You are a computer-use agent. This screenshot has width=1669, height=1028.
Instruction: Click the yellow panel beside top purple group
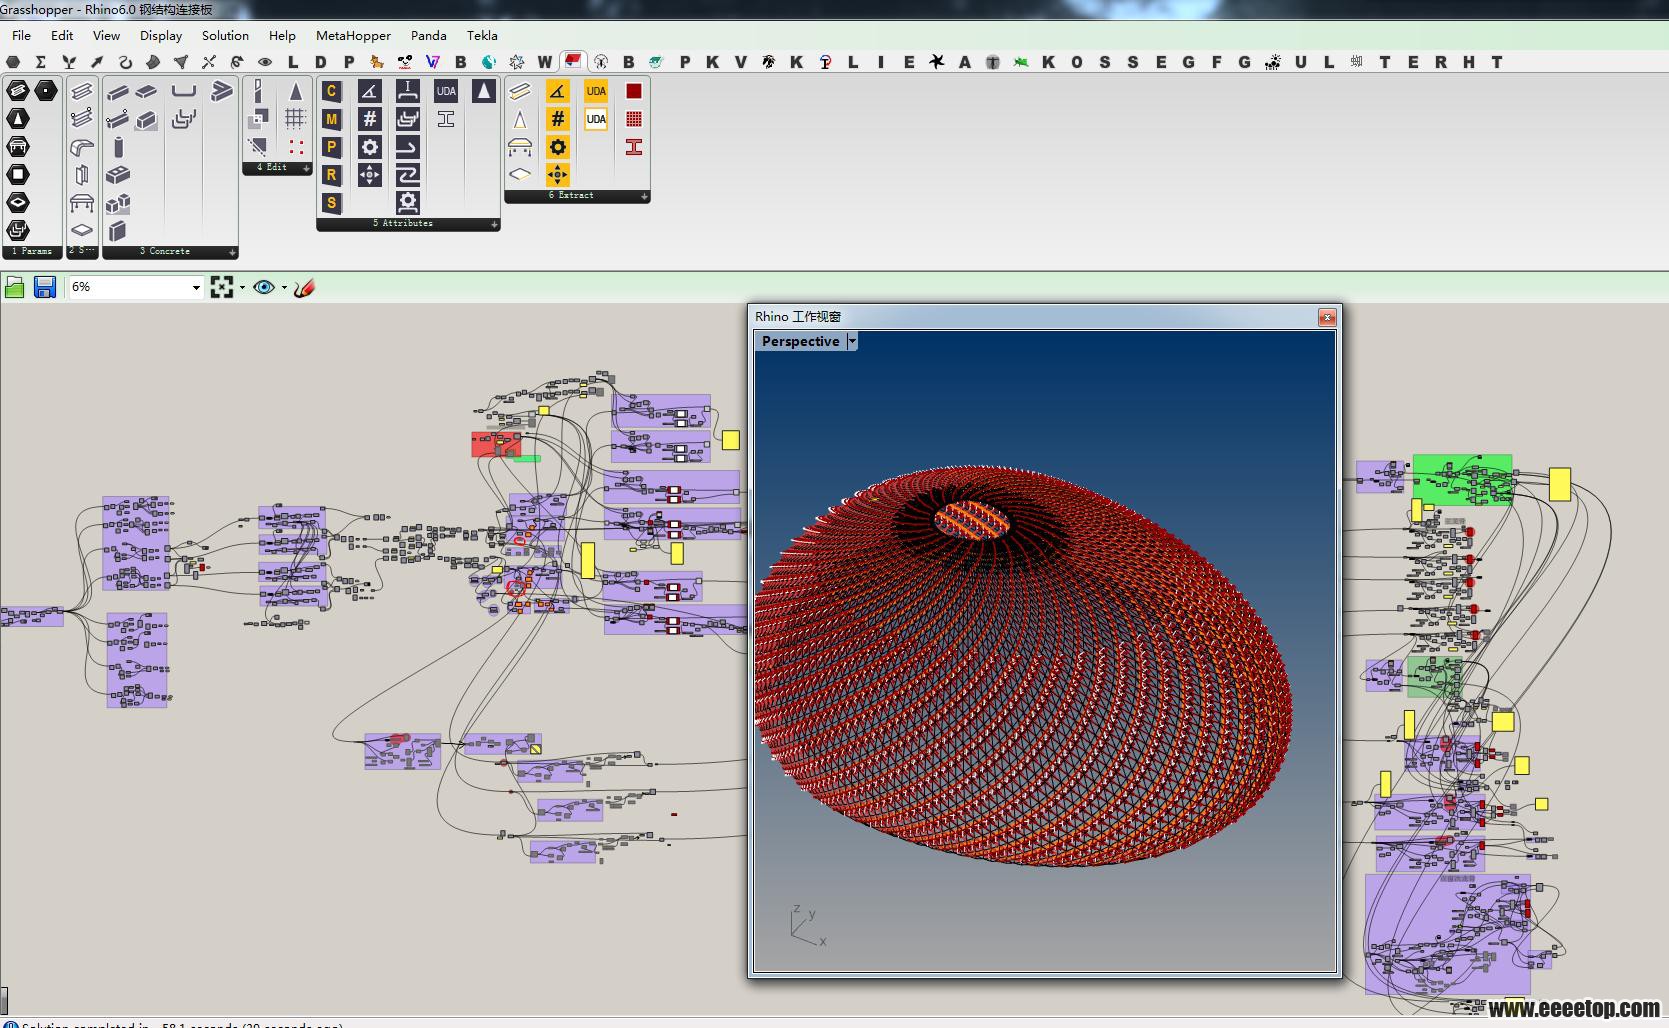[x=731, y=440]
